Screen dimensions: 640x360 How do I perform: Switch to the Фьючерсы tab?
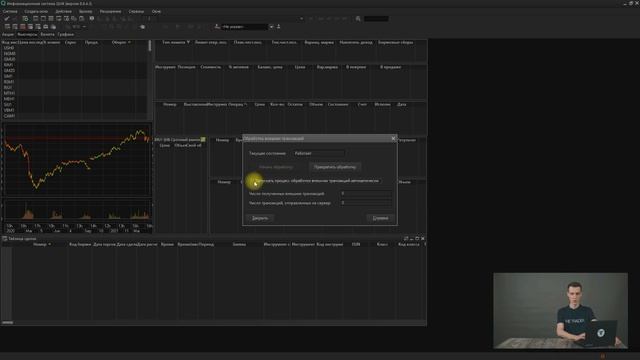click(x=27, y=35)
